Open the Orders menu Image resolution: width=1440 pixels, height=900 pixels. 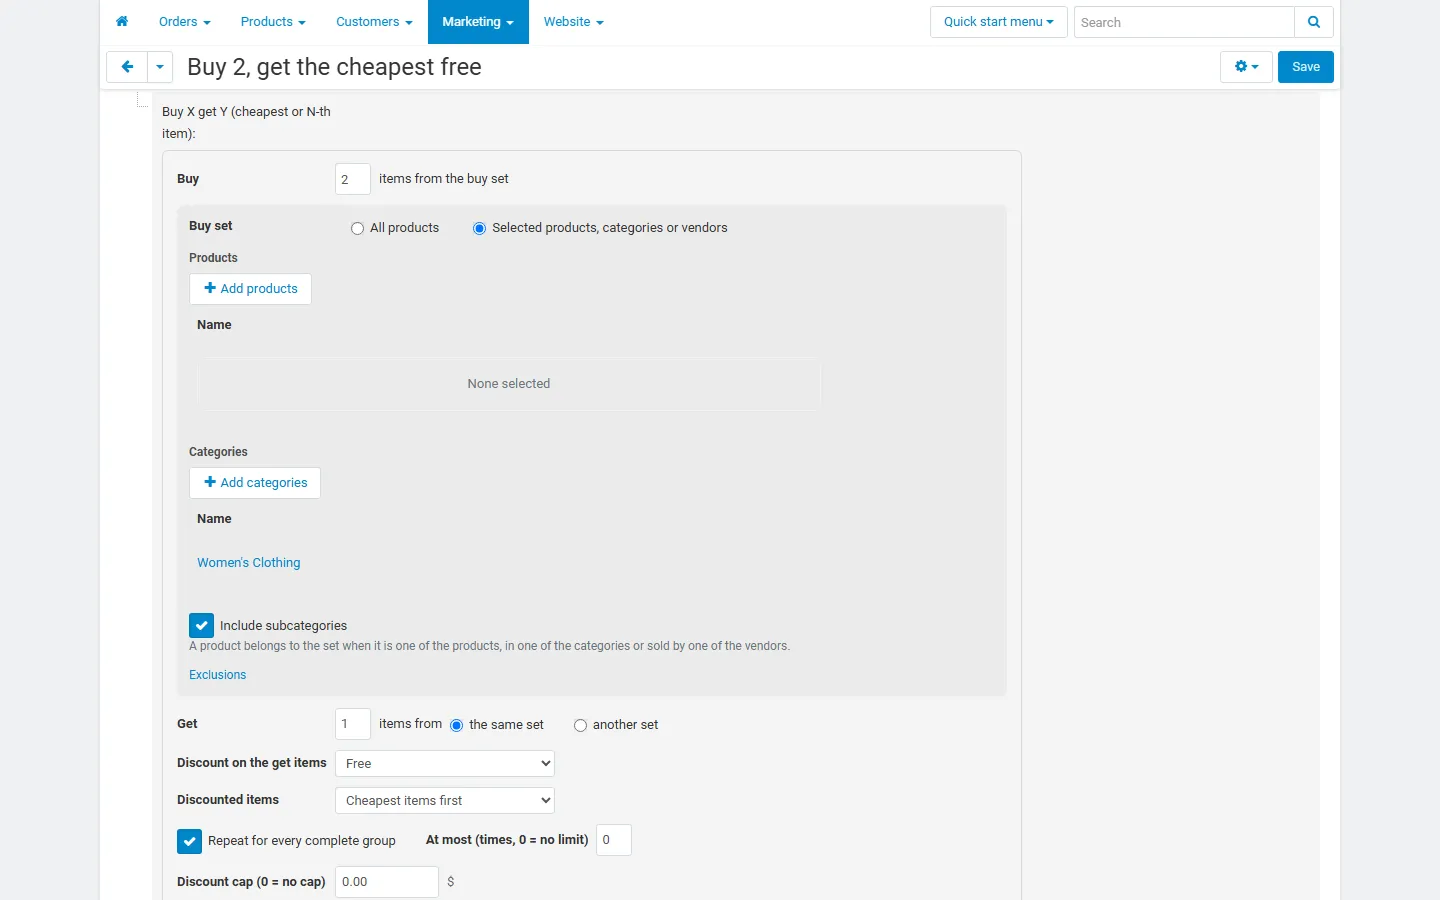(x=184, y=22)
